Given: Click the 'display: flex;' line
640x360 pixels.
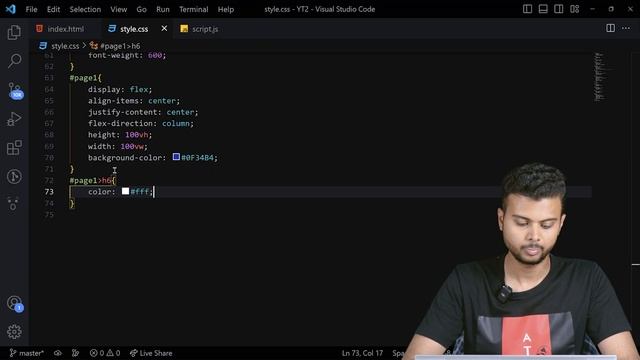Looking at the screenshot, I should pos(120,89).
